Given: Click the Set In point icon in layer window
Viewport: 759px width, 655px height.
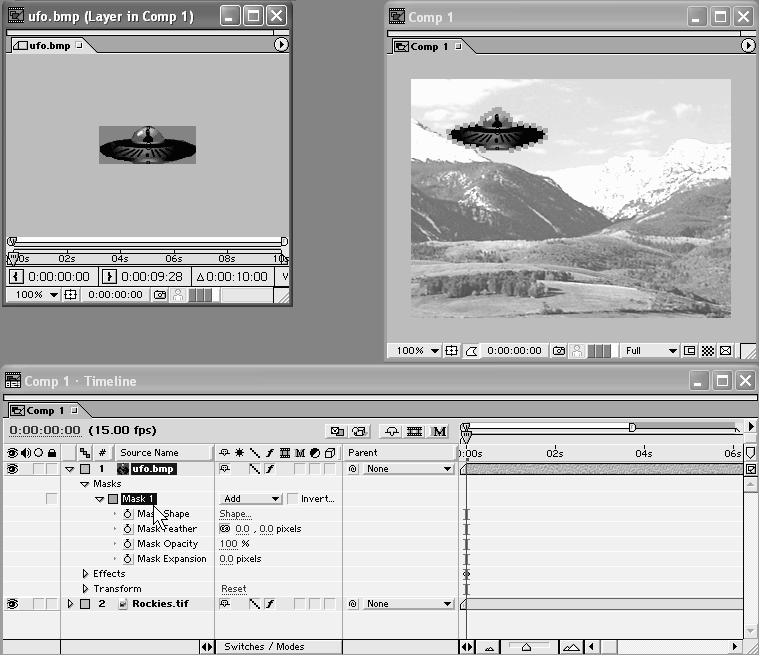Looking at the screenshot, I should [17, 277].
